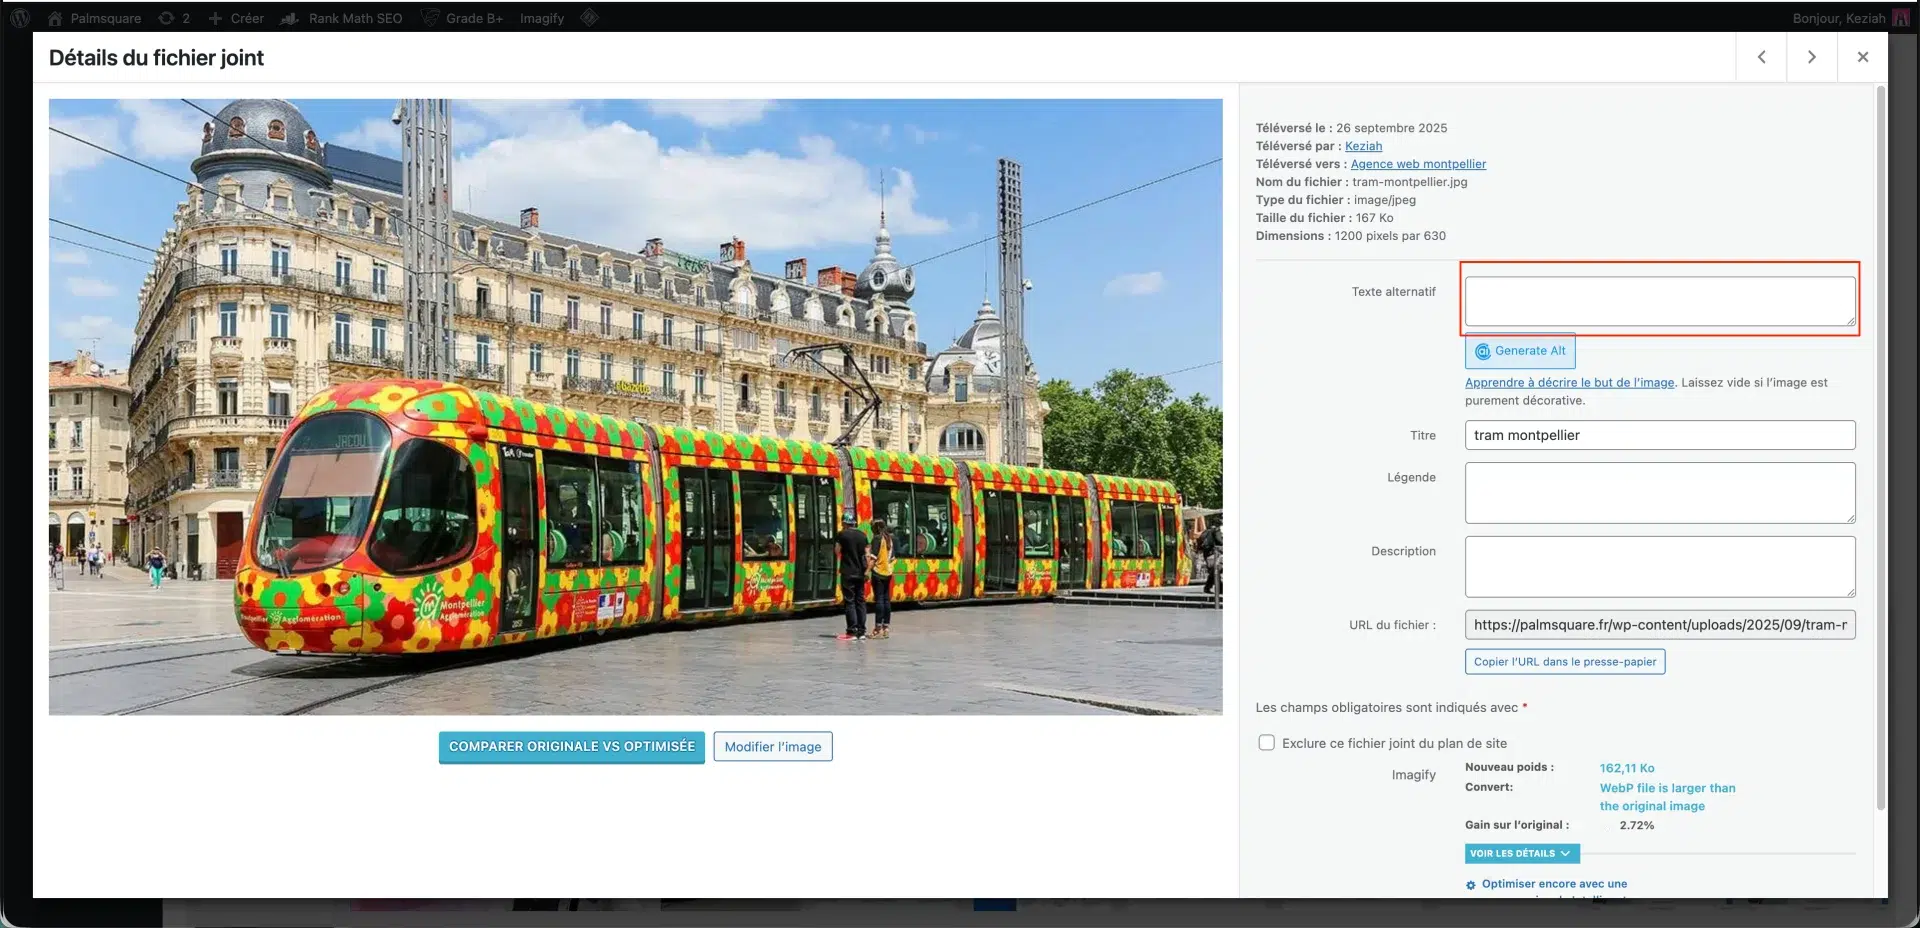Click Modifier l'image below the tram photo
The height and width of the screenshot is (928, 1920).
coord(773,746)
